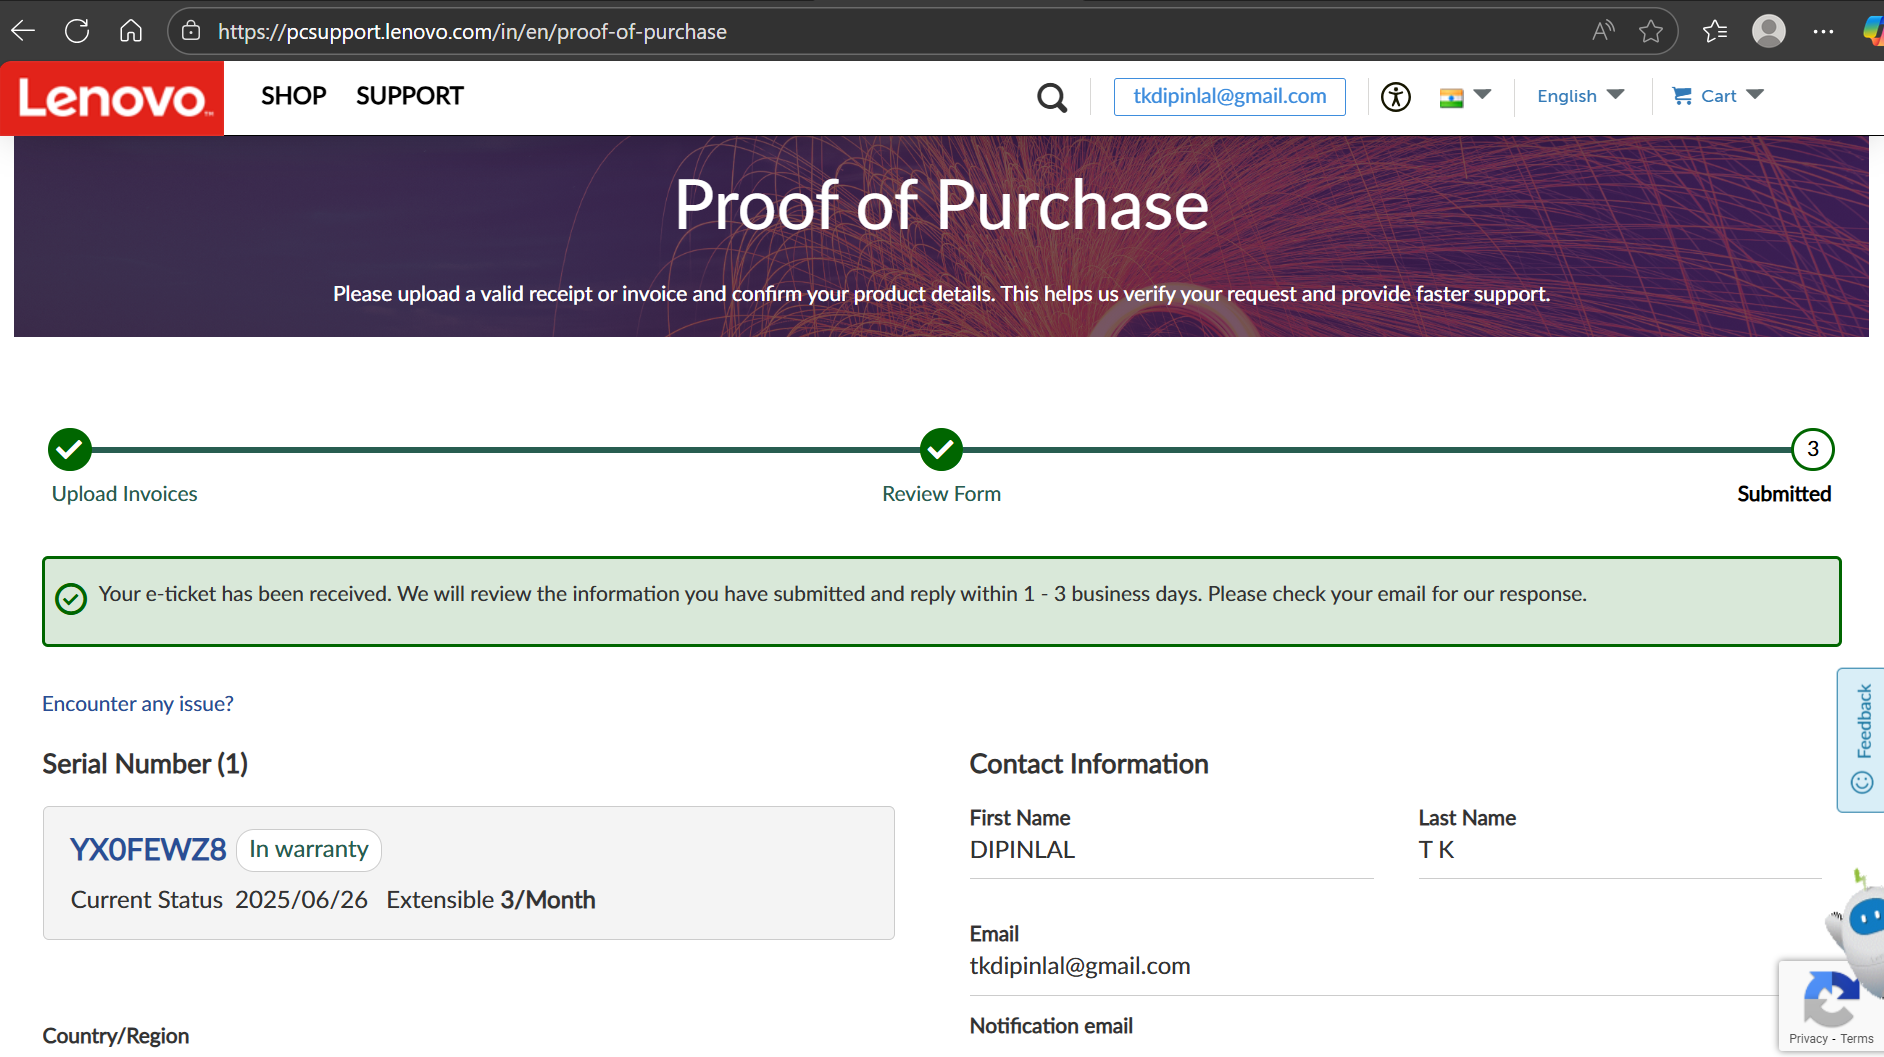Screen dimensions: 1884x1057
Task: Click the browser back arrow
Action: 23,31
